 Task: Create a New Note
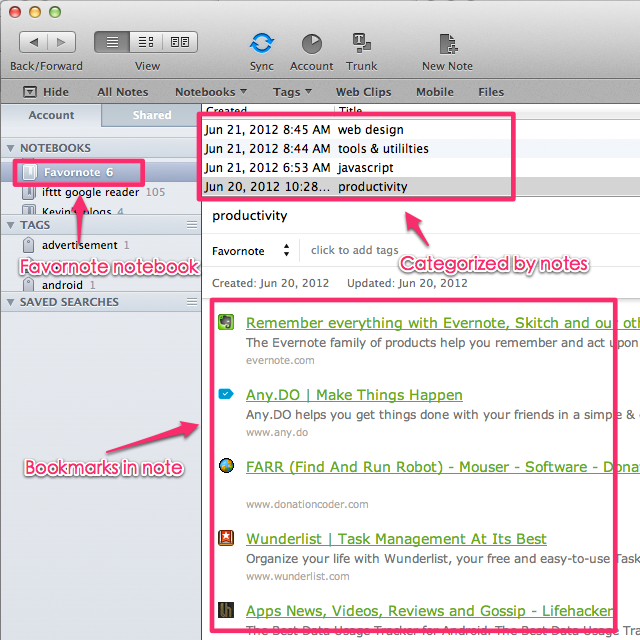tap(448, 44)
